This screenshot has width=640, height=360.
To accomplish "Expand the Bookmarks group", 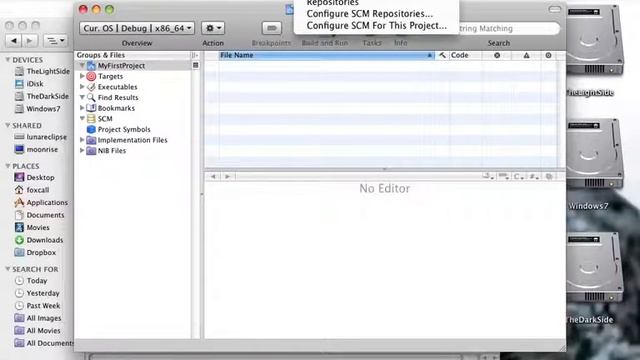I will tap(82, 108).
